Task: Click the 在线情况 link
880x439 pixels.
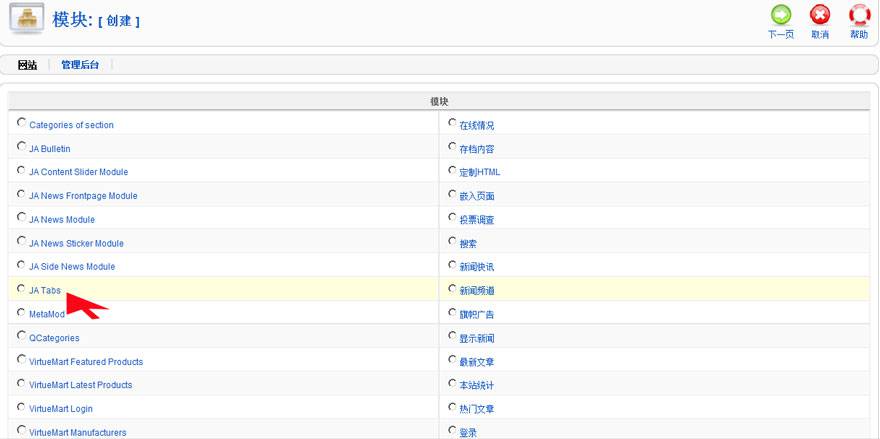Action: tap(477, 126)
